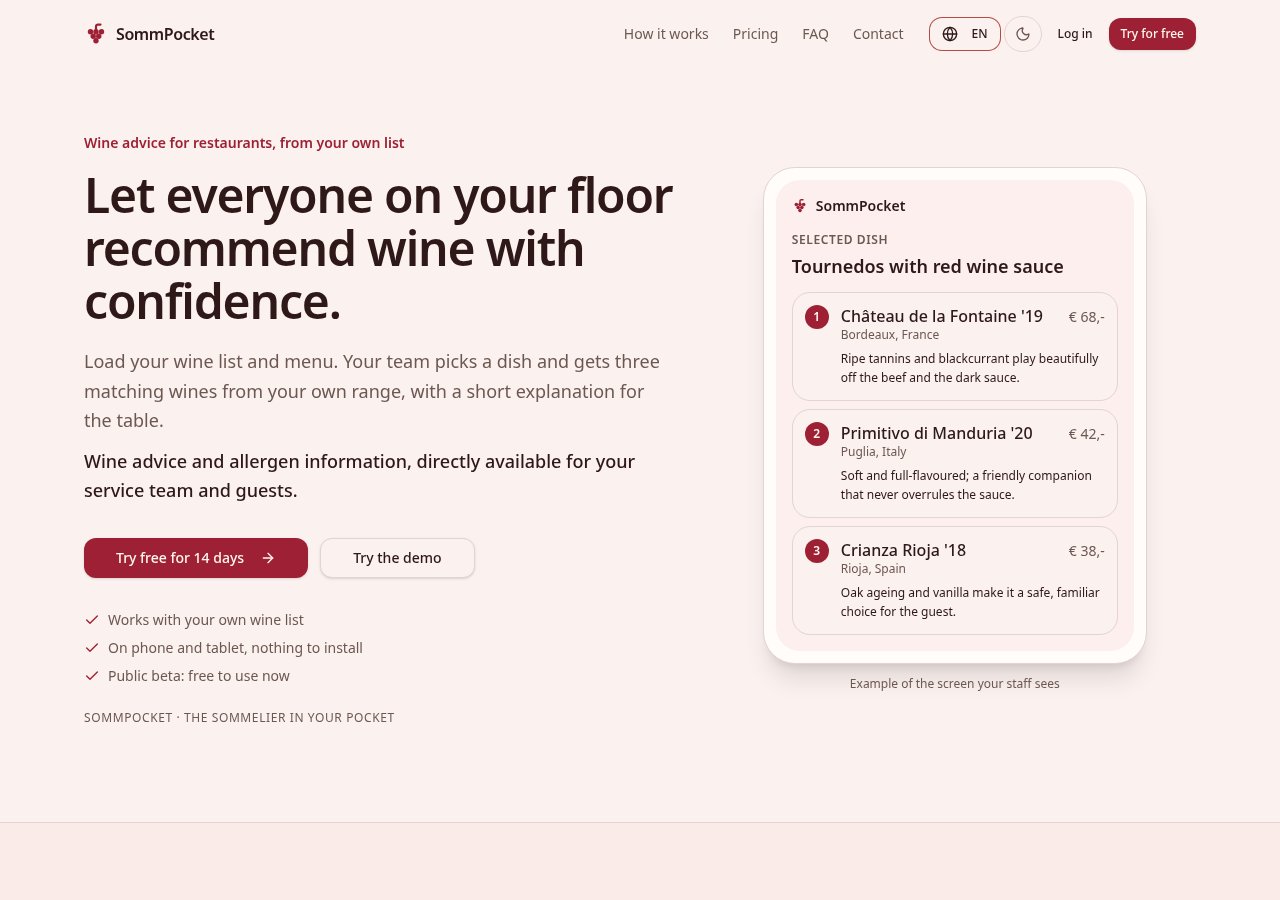Click the number 3 badge beside Crianza Rioja
The height and width of the screenshot is (900, 1280).
click(817, 551)
